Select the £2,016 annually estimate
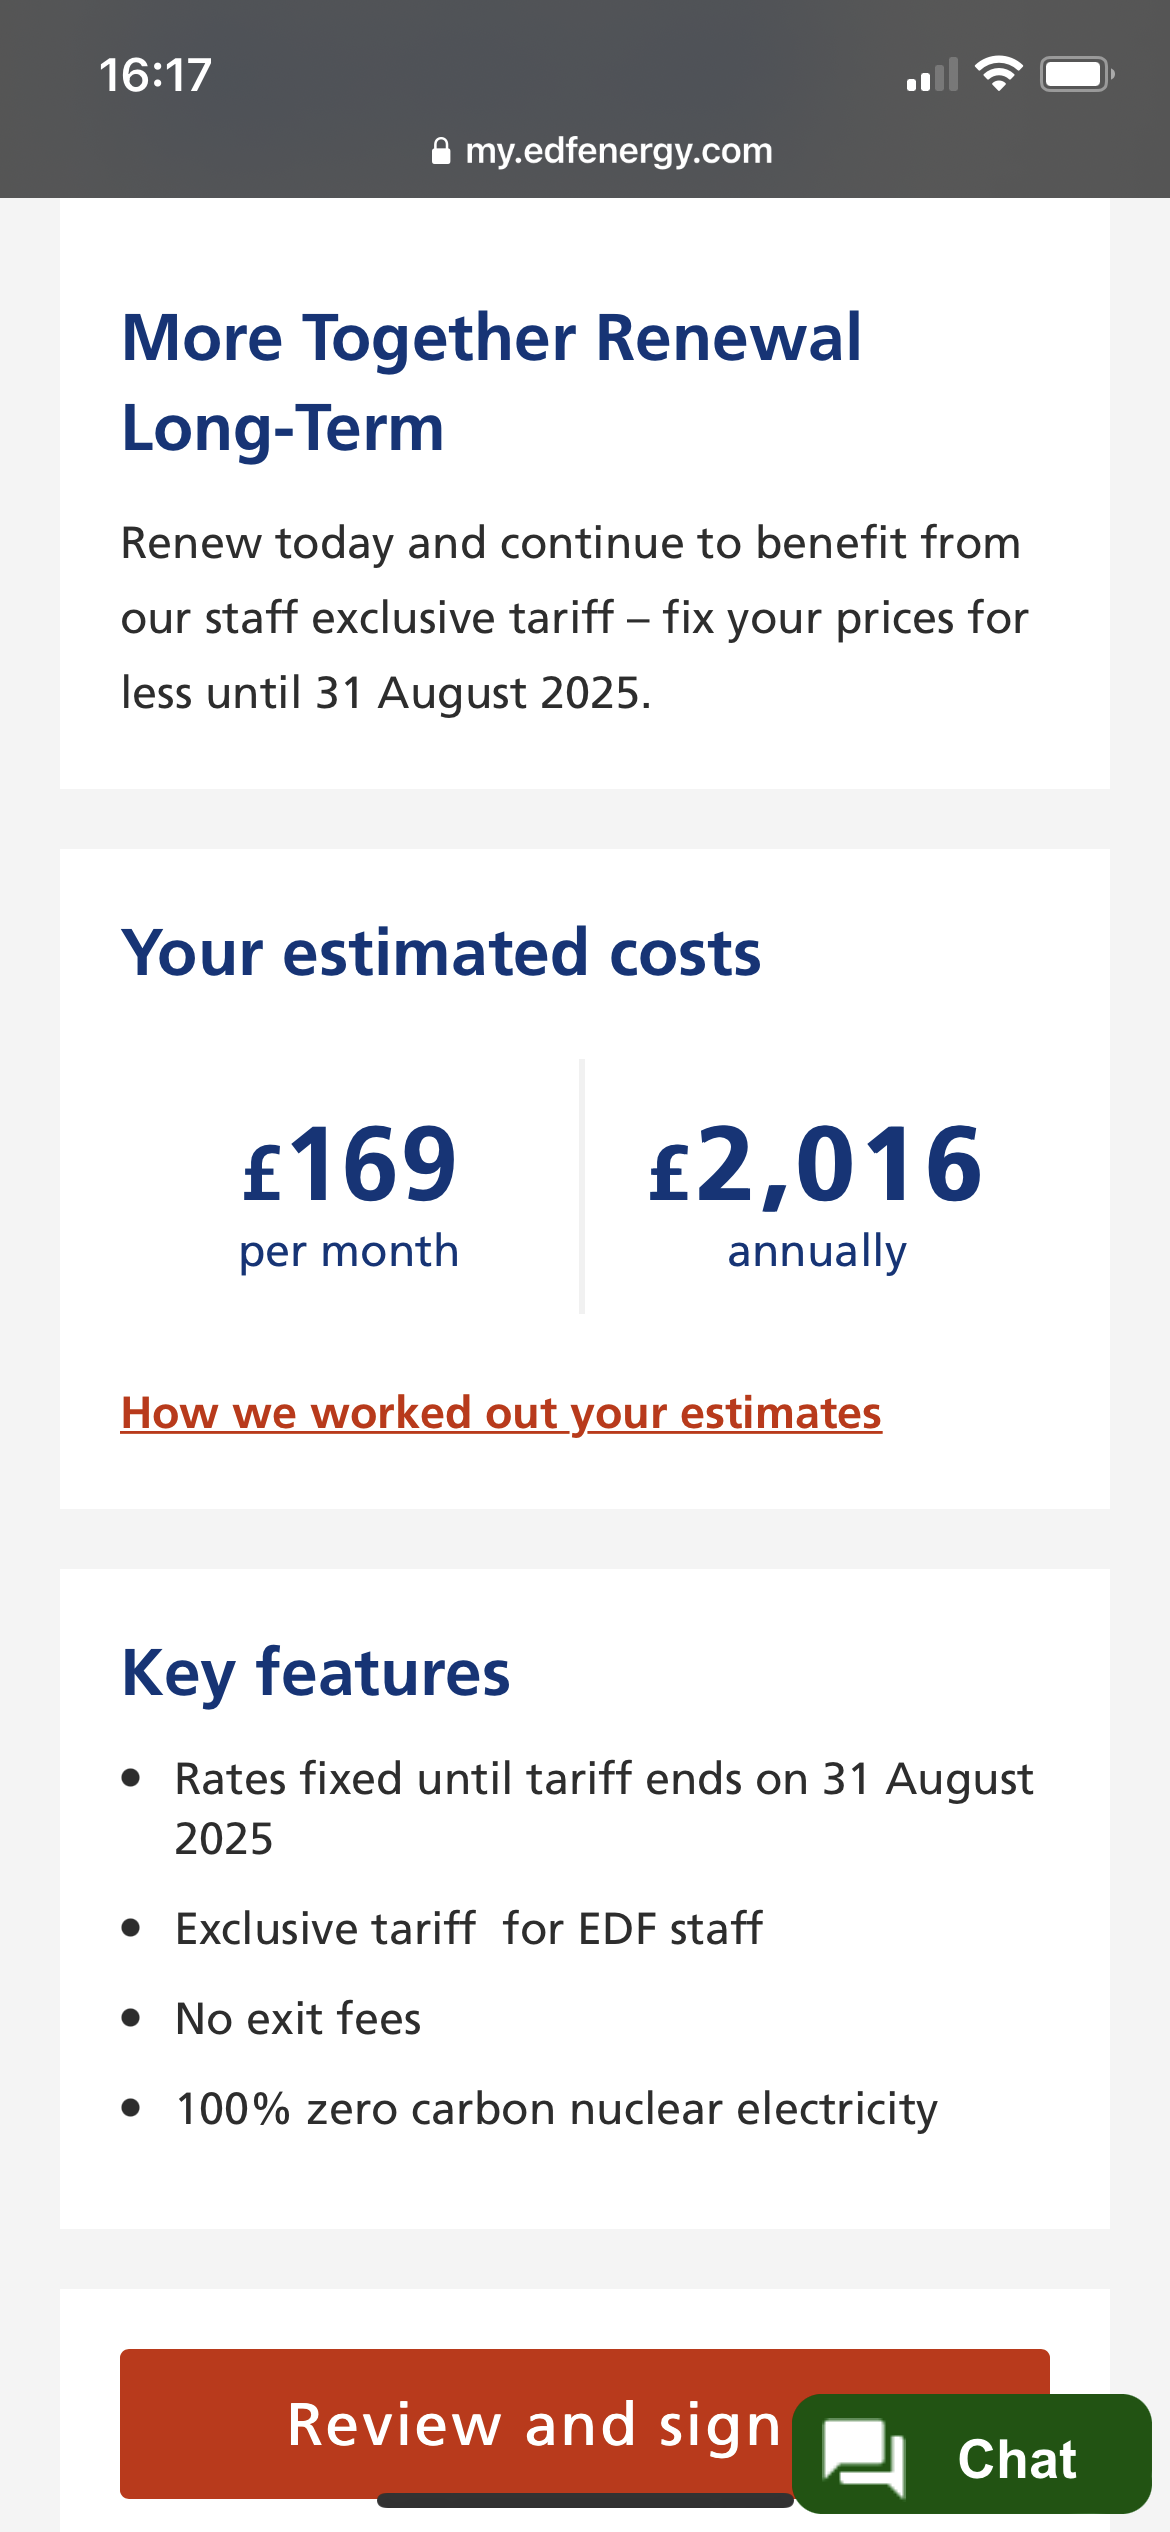1170x2532 pixels. click(816, 1190)
